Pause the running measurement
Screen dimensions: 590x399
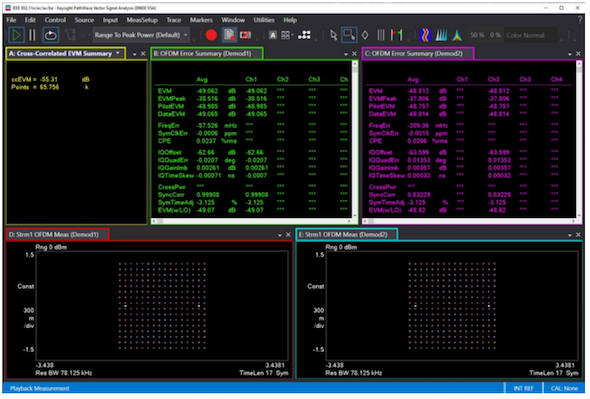[x=32, y=35]
